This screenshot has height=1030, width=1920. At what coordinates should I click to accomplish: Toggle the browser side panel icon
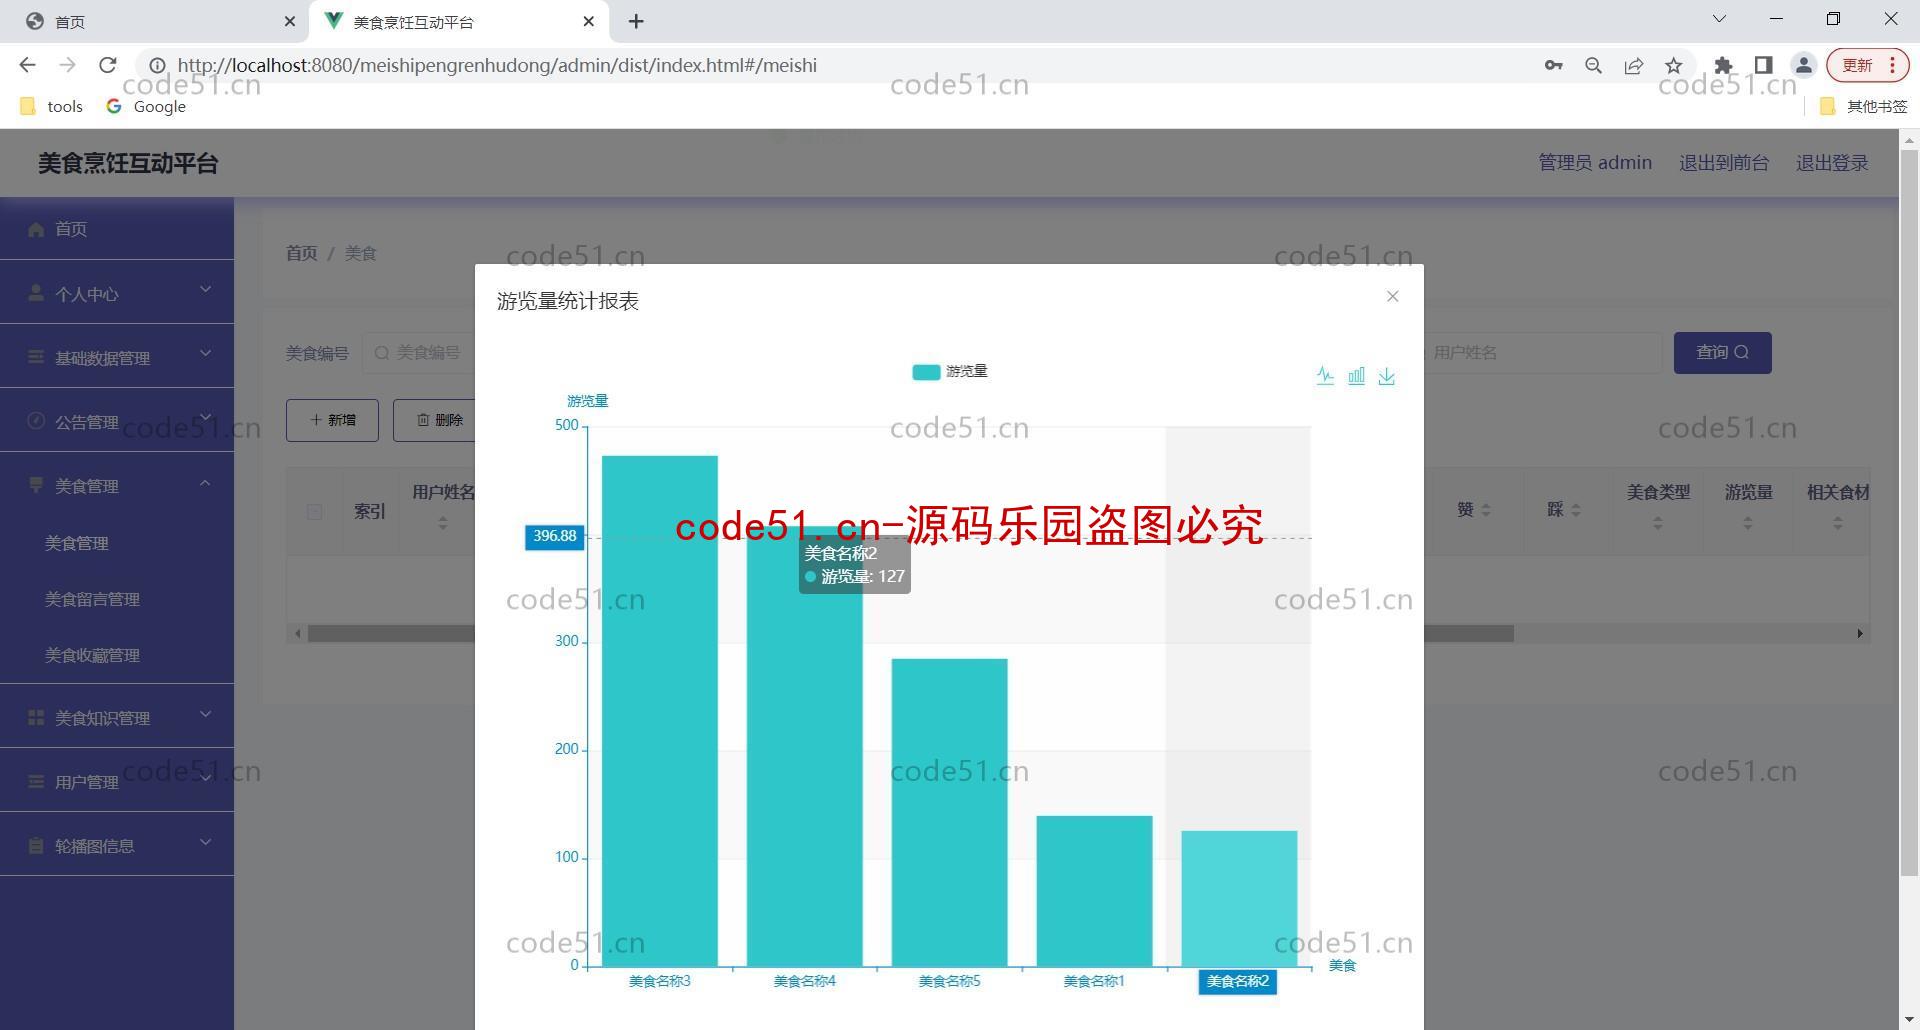coord(1763,65)
